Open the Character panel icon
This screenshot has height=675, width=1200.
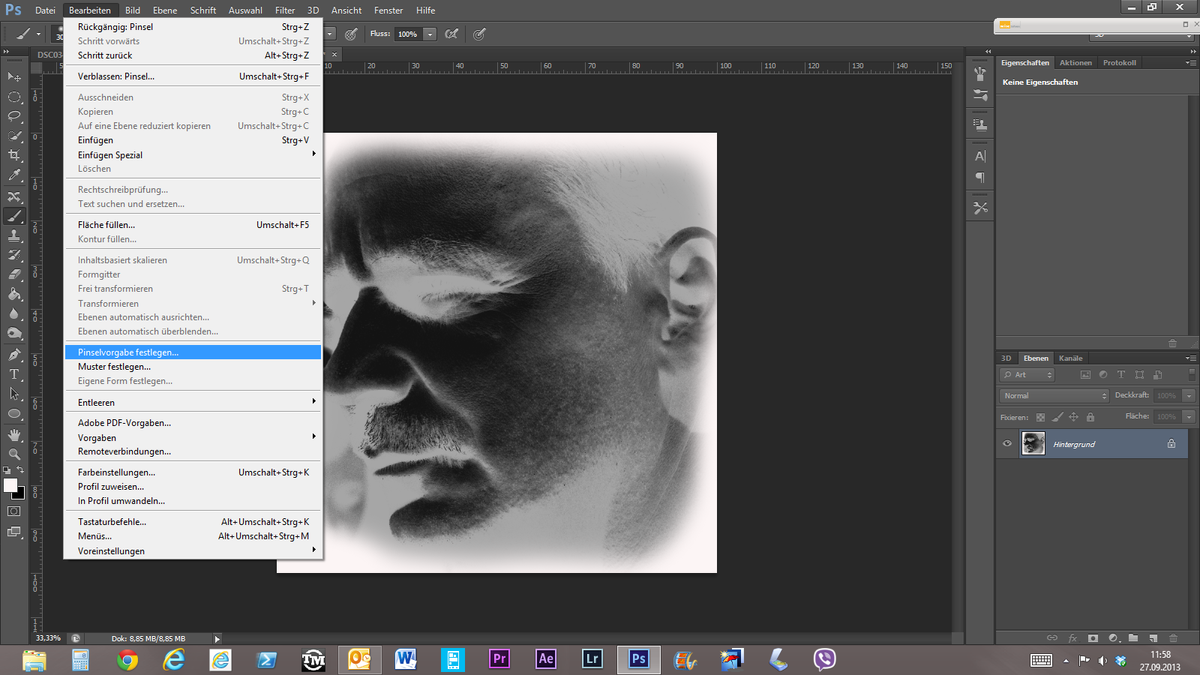click(980, 156)
